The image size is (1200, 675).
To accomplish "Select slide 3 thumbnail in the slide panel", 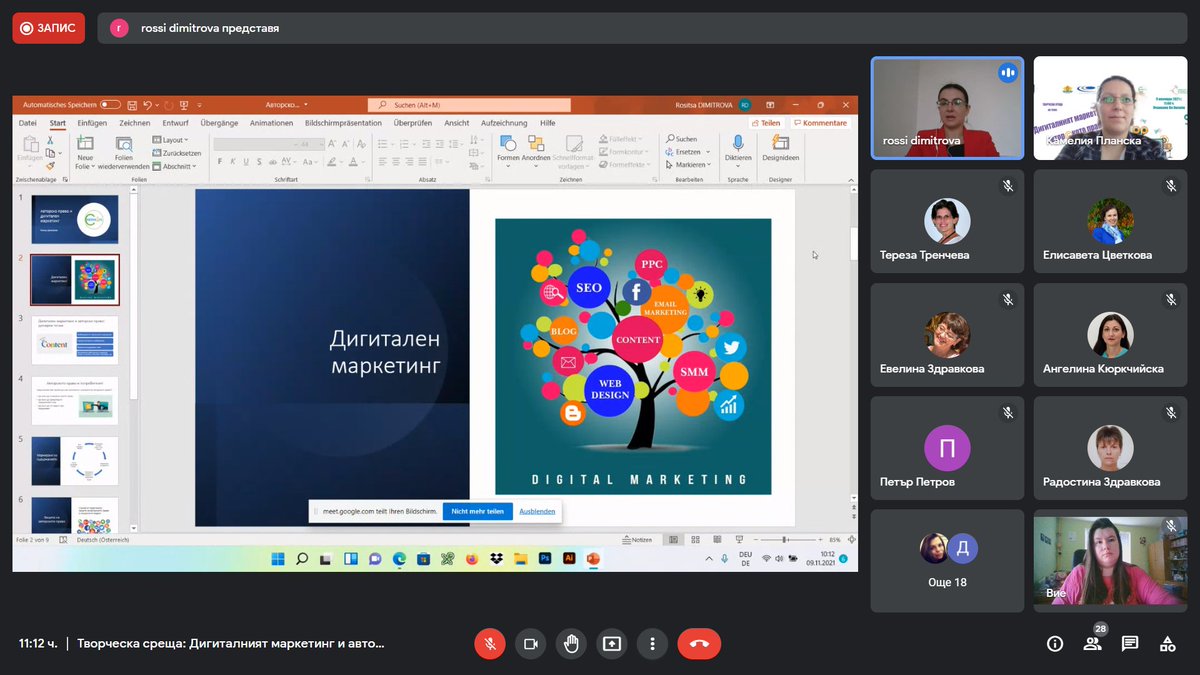I will click(74, 340).
